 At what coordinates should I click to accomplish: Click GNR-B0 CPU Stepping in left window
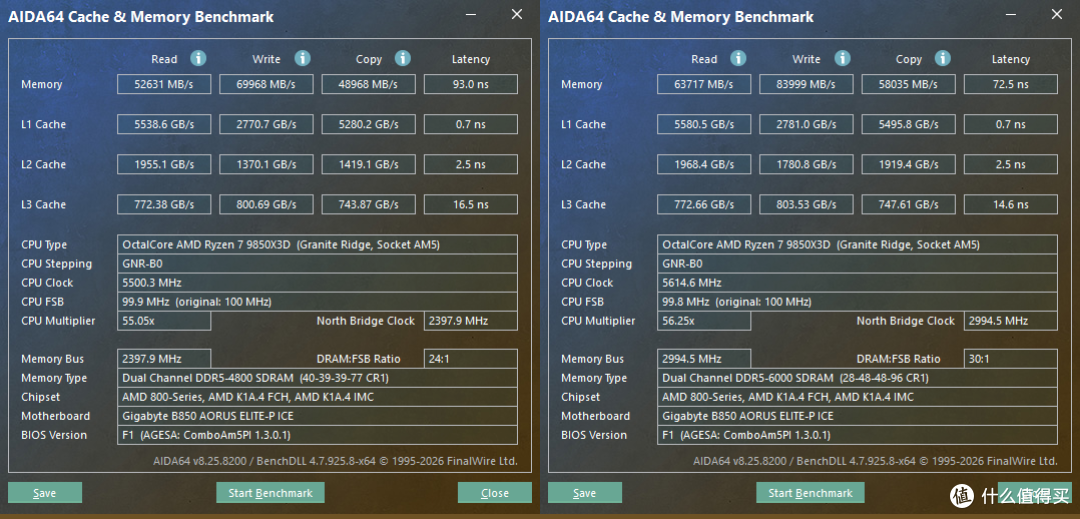pyautogui.click(x=318, y=264)
